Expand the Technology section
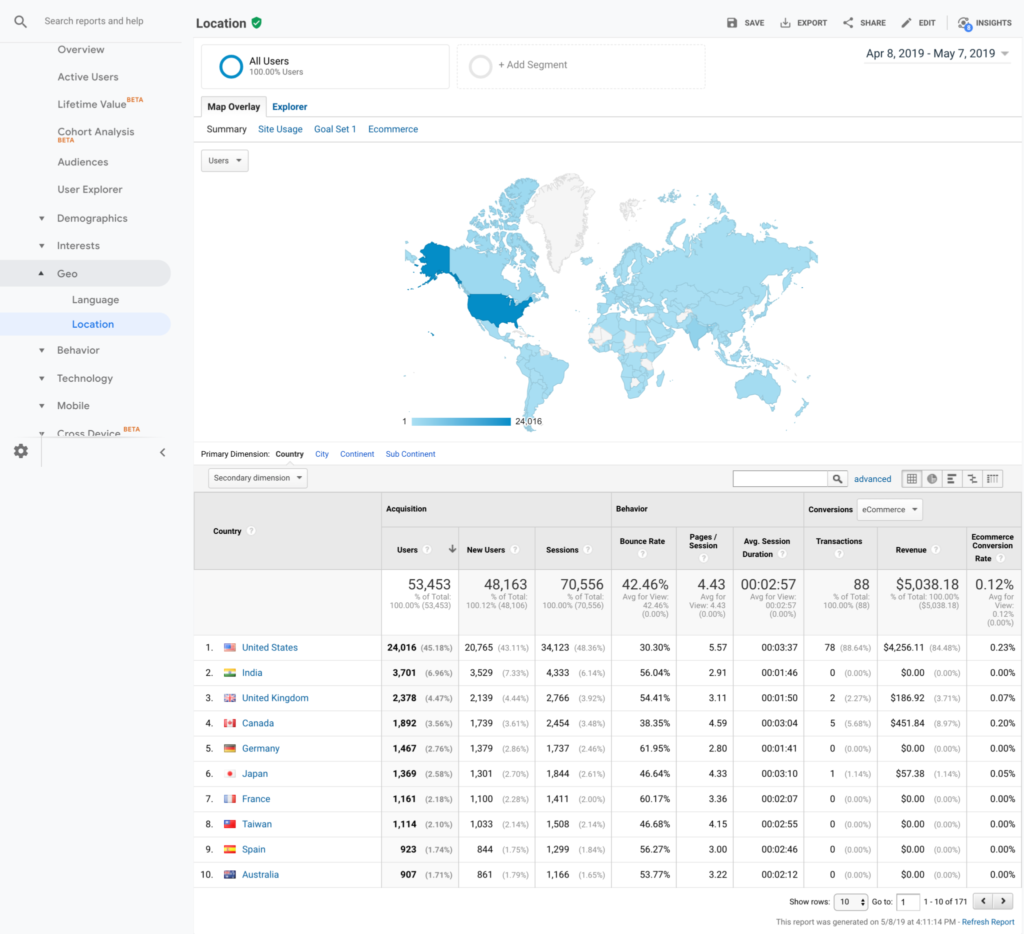This screenshot has width=1024, height=934. [x=84, y=378]
